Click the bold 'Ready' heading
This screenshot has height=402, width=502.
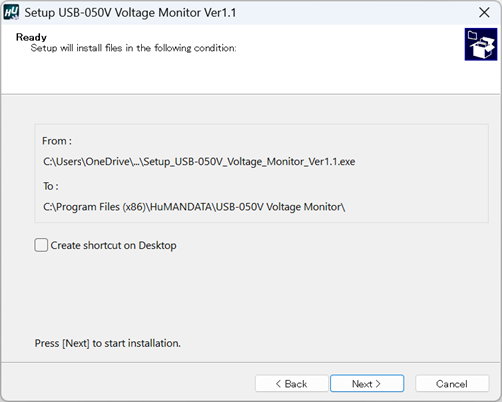pyautogui.click(x=31, y=37)
